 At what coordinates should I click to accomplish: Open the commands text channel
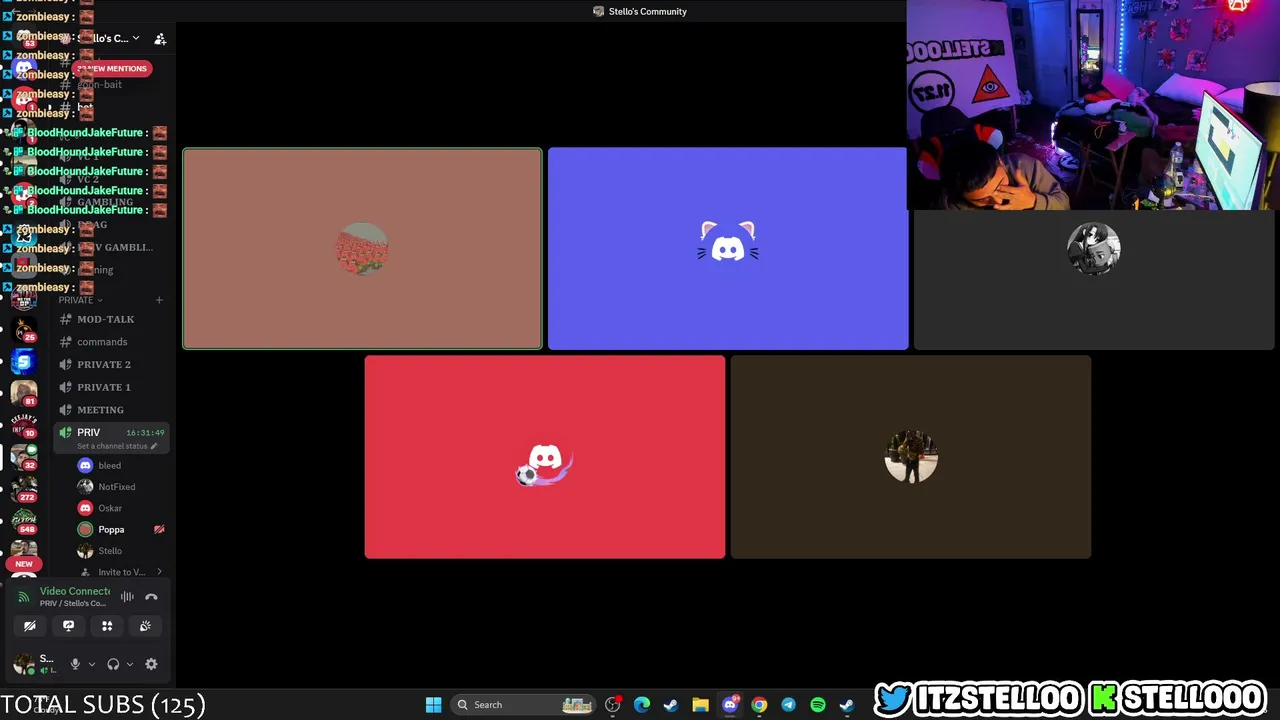[111, 342]
